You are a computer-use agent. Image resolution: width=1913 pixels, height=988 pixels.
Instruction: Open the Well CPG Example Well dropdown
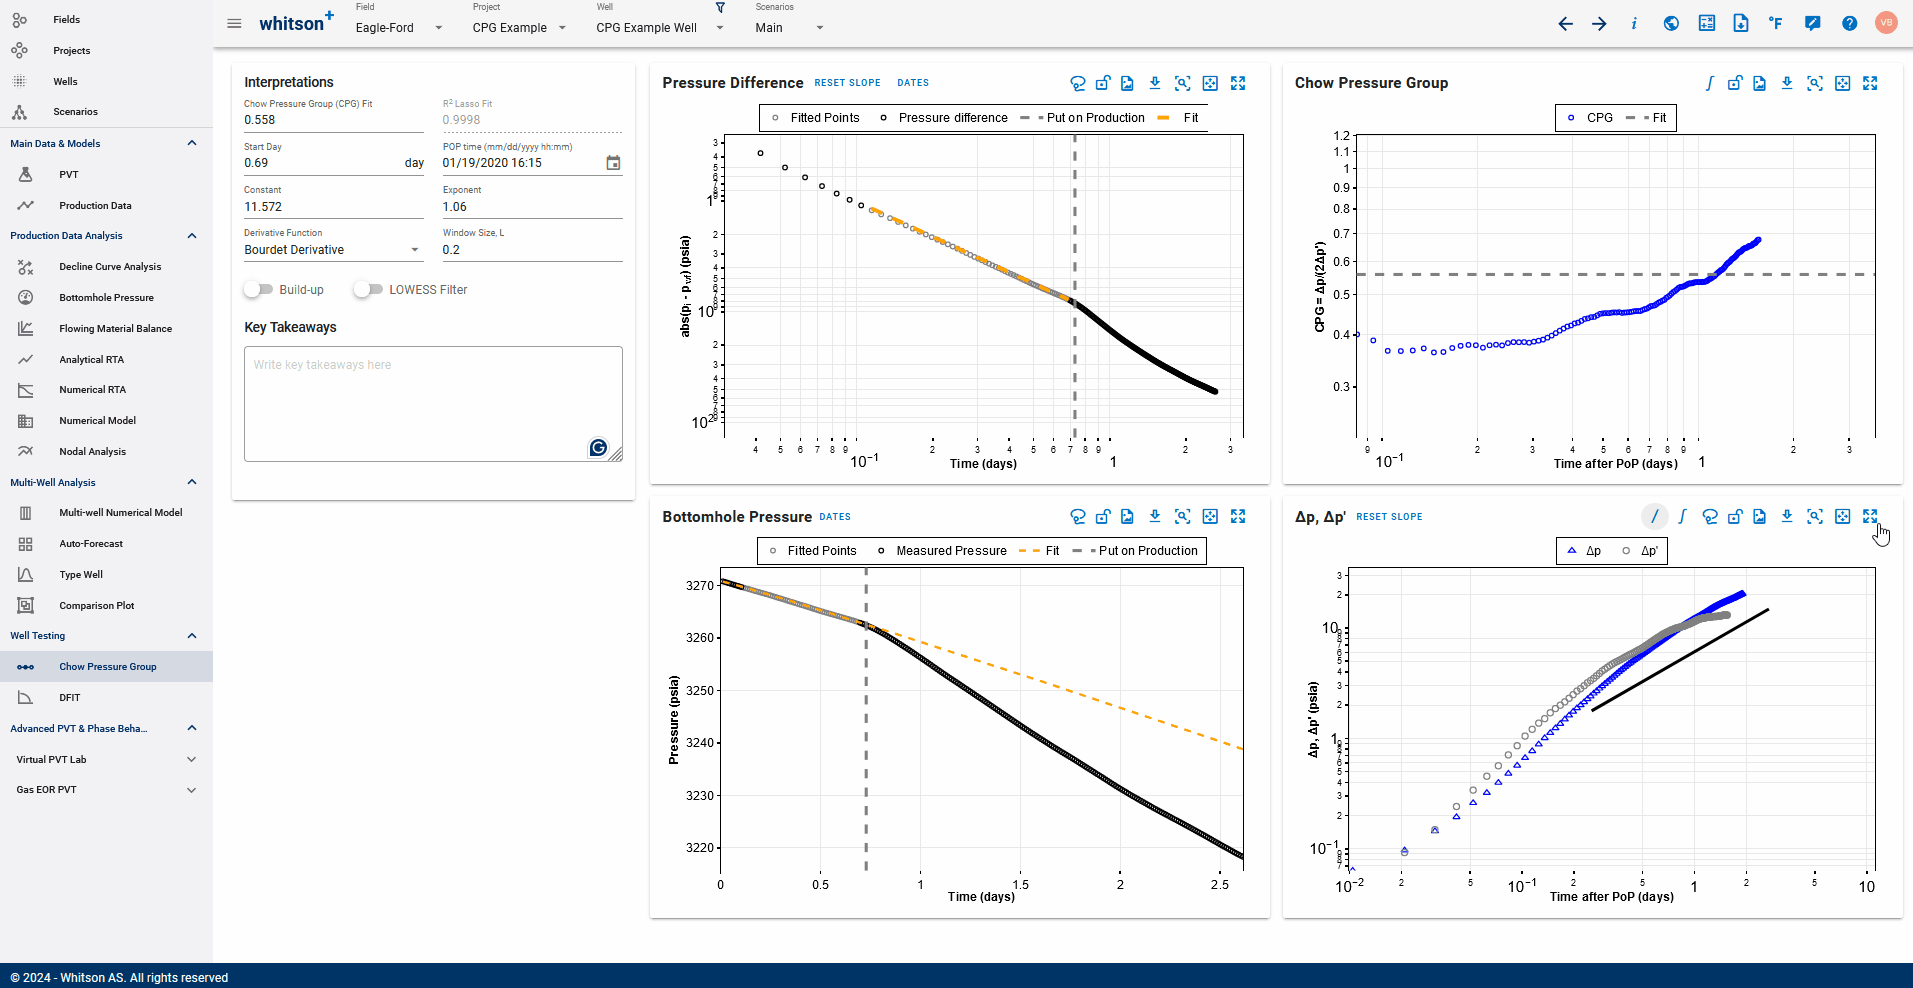coord(660,28)
